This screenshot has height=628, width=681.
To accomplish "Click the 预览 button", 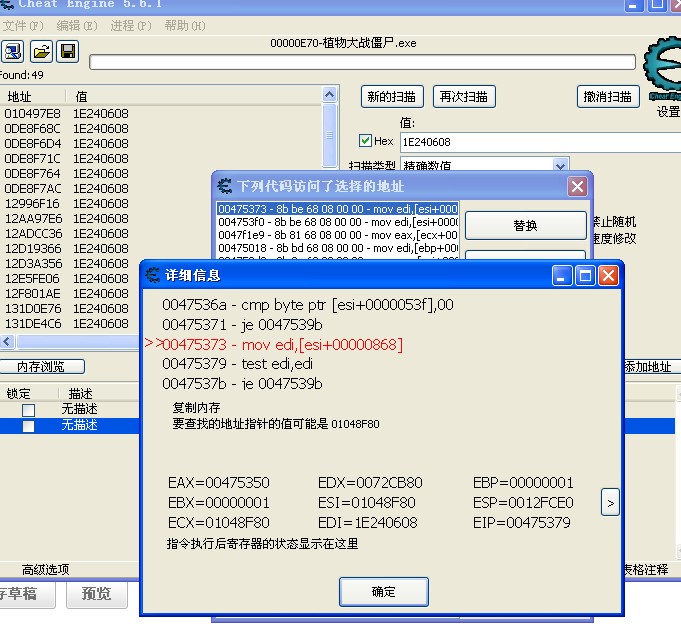I will tap(96, 594).
